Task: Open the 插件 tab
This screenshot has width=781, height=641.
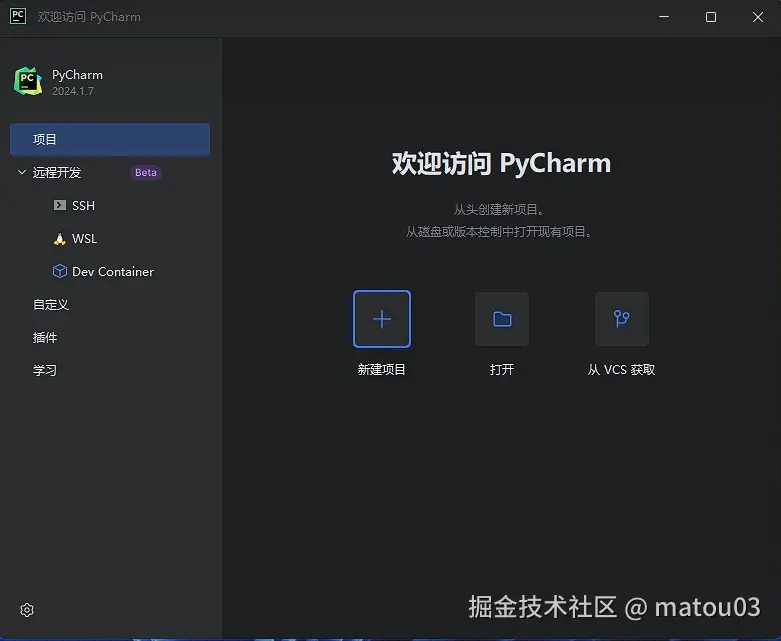Action: [x=45, y=337]
